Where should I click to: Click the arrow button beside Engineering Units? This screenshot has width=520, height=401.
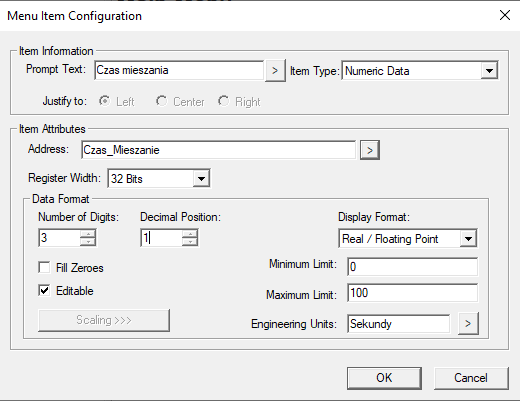click(x=468, y=323)
